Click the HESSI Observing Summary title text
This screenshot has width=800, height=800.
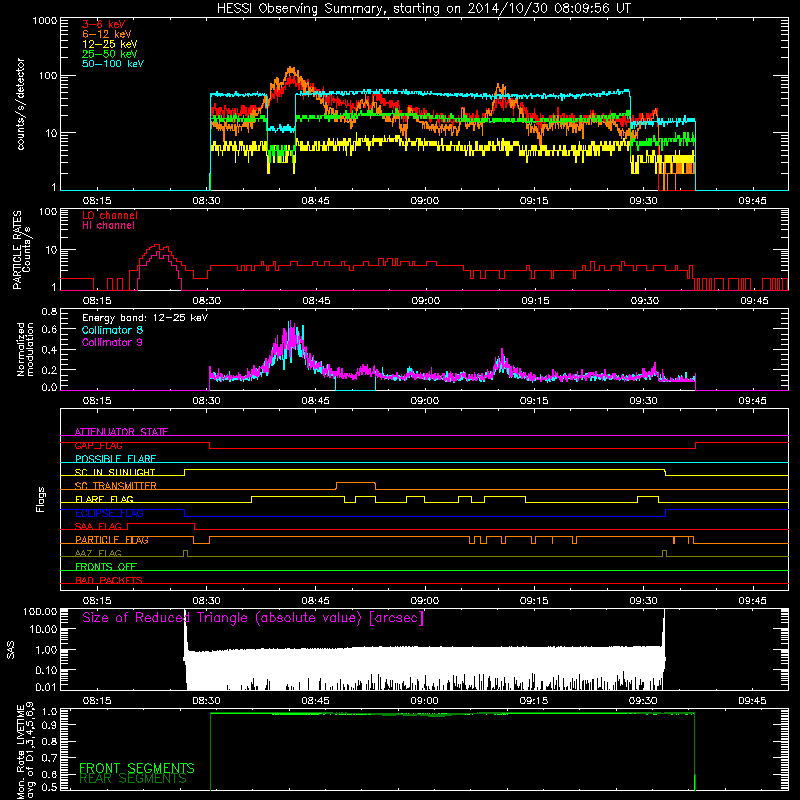click(x=423, y=9)
